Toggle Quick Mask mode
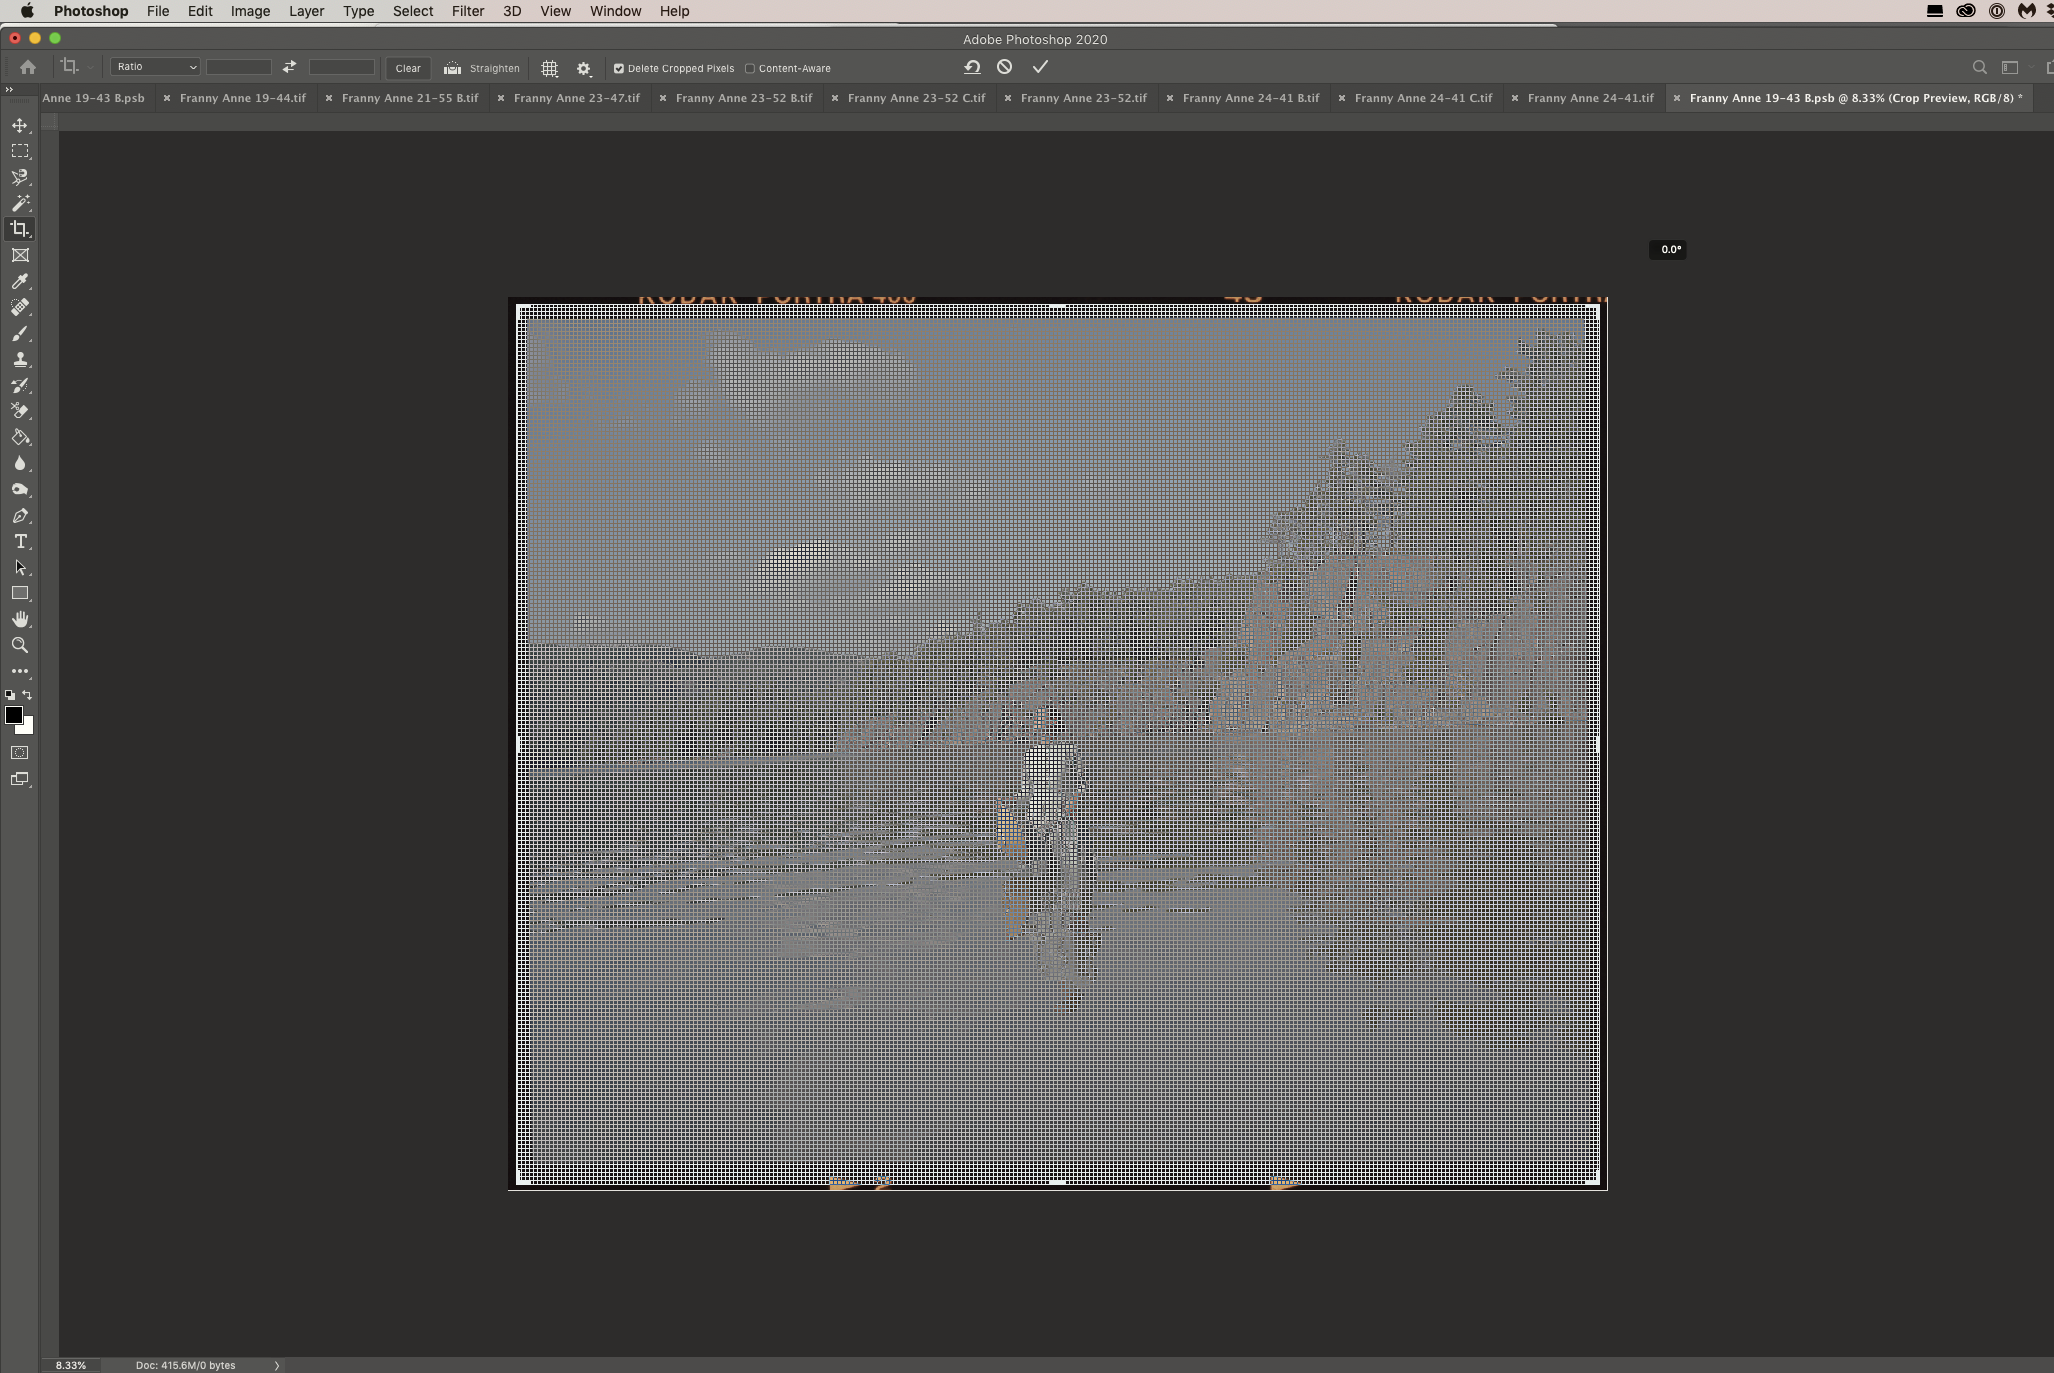 pyautogui.click(x=20, y=753)
